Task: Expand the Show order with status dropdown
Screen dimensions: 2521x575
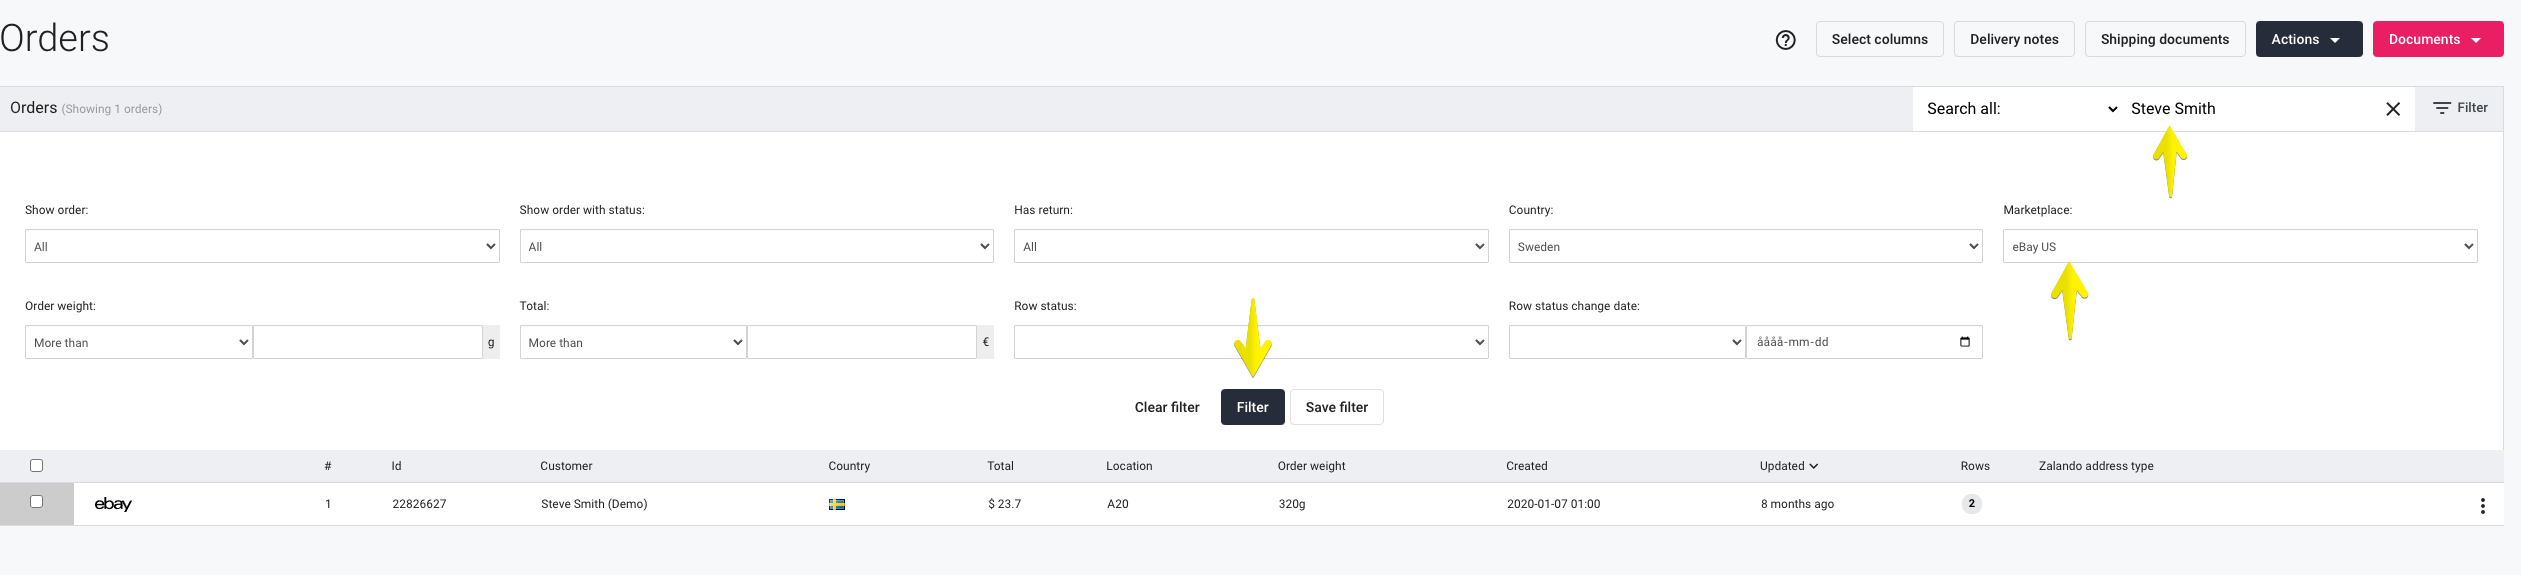Action: click(x=756, y=246)
